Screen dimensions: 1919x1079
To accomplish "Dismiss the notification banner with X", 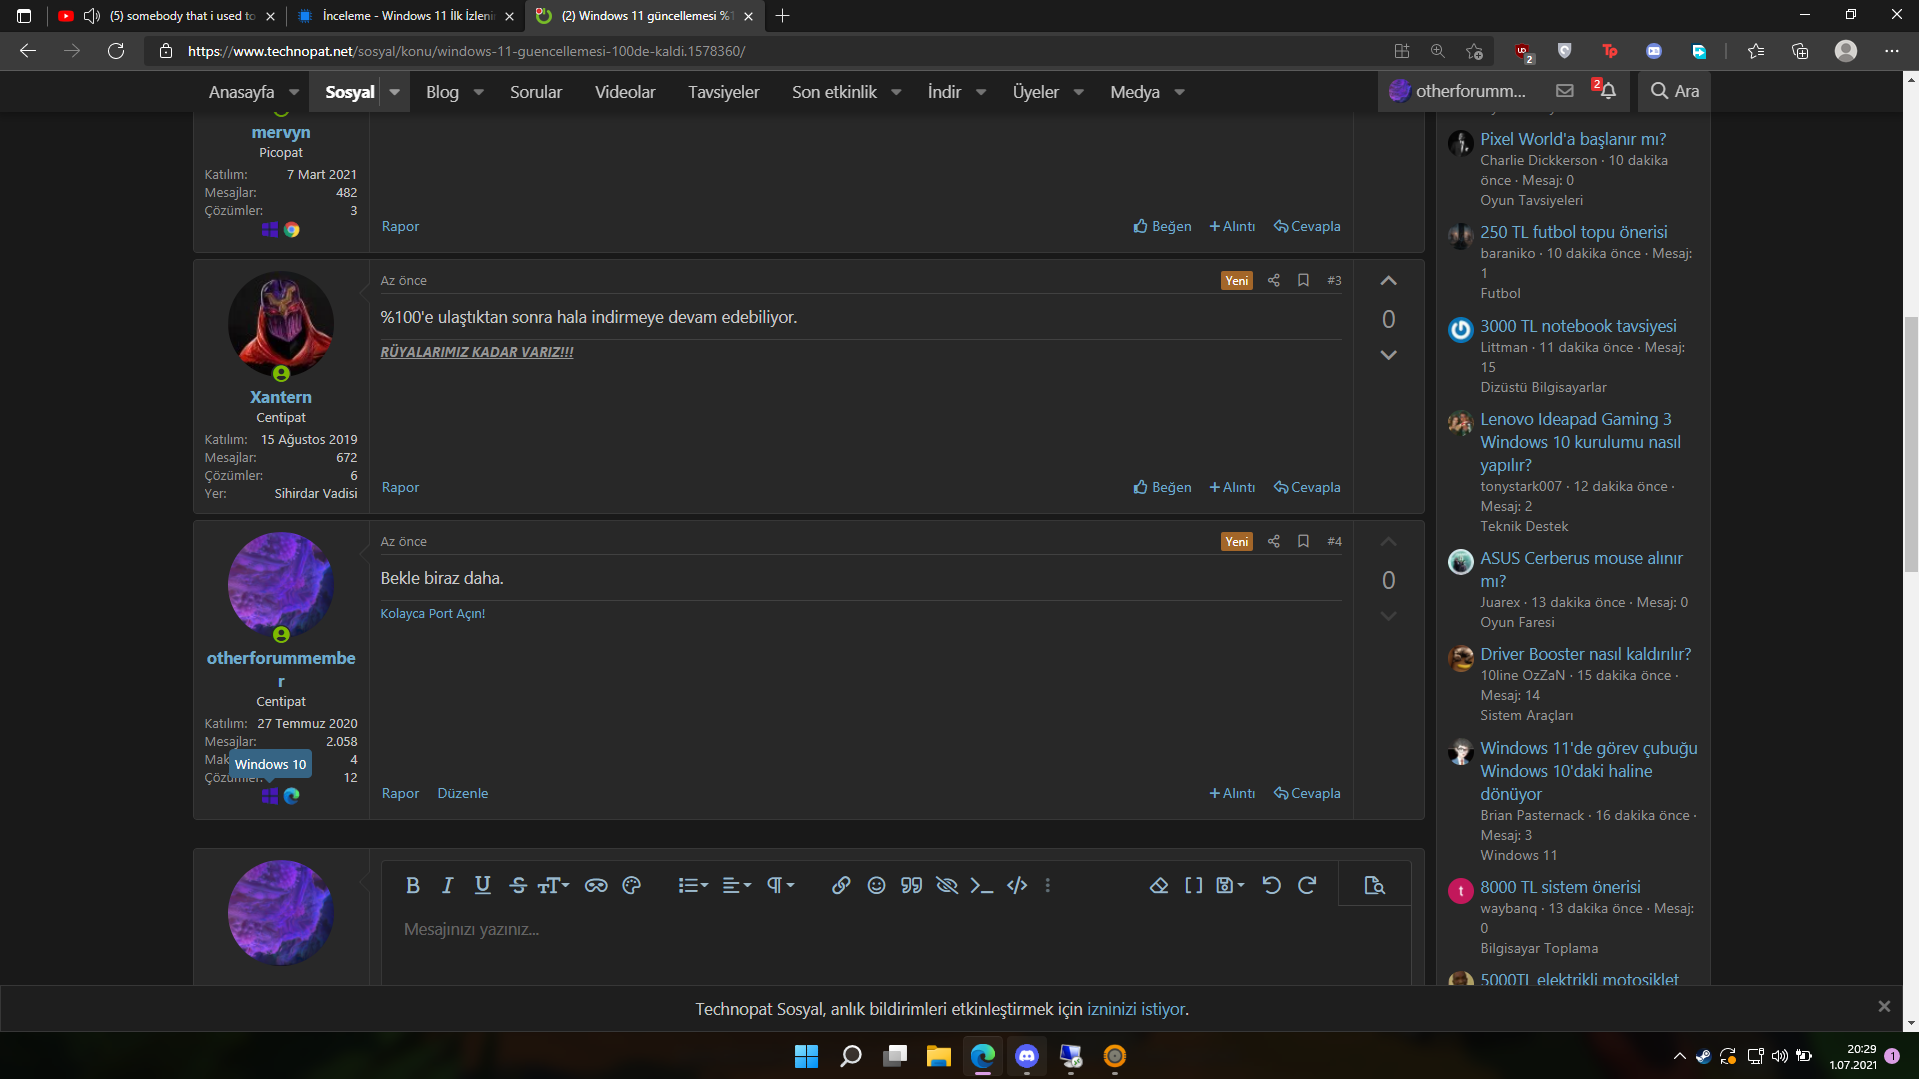I will coord(1884,1007).
